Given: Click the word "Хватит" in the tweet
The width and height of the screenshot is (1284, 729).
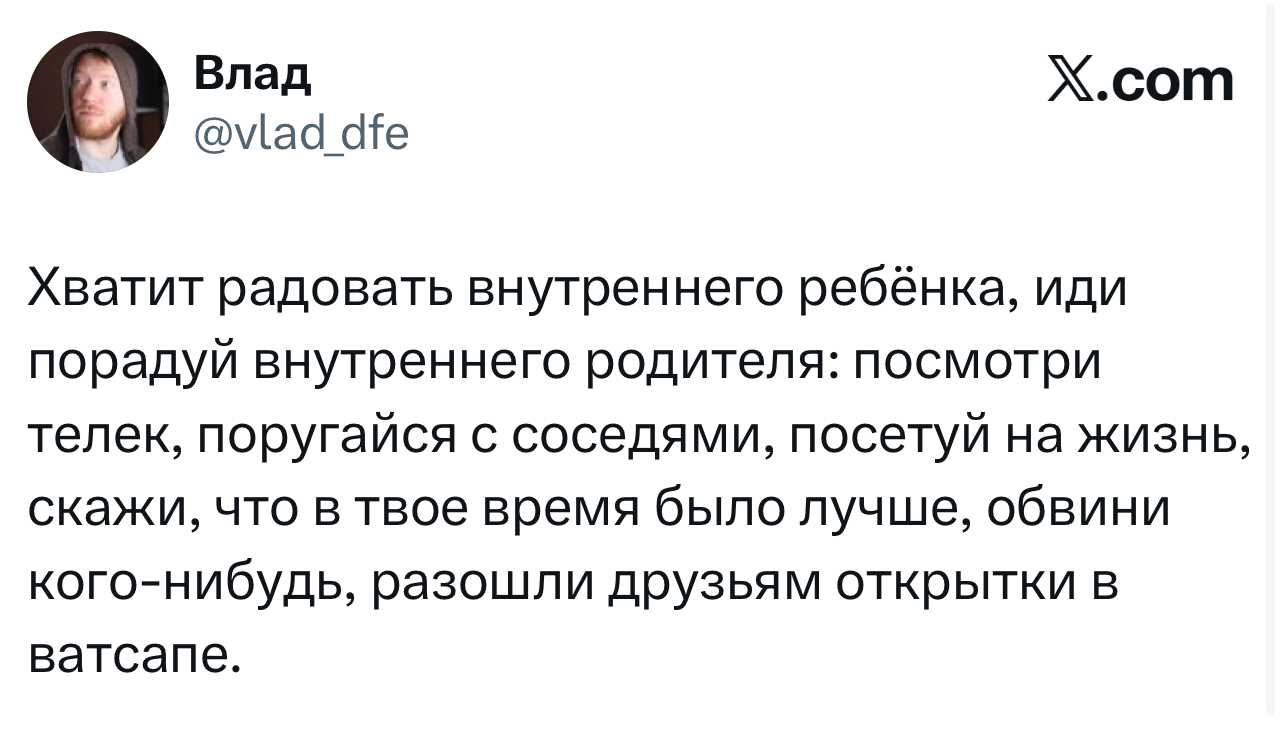Looking at the screenshot, I should [x=113, y=291].
